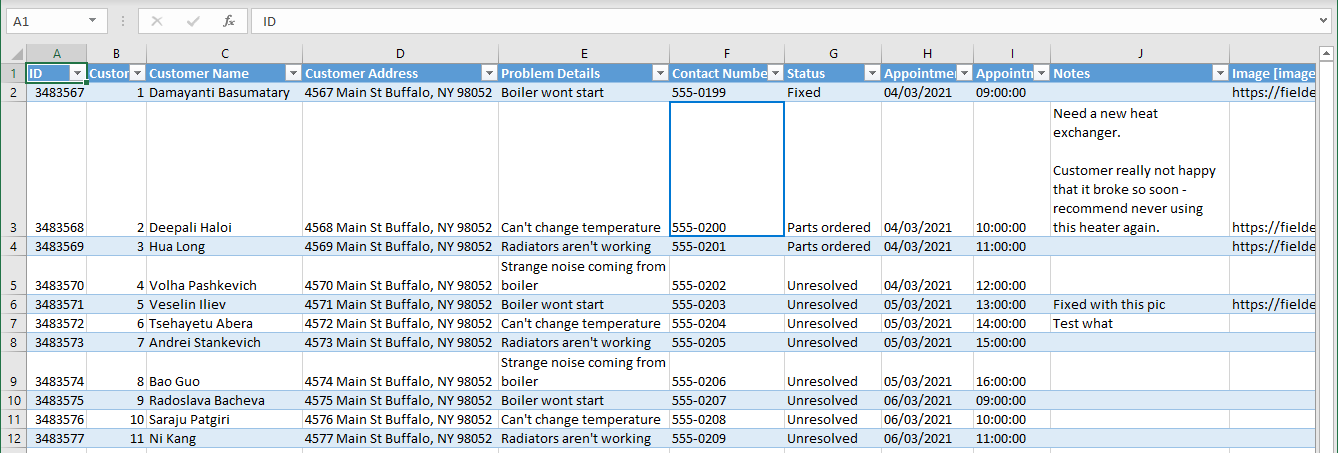The height and width of the screenshot is (453, 1338).
Task: Open Customer Address filter dropdown
Action: click(x=489, y=73)
